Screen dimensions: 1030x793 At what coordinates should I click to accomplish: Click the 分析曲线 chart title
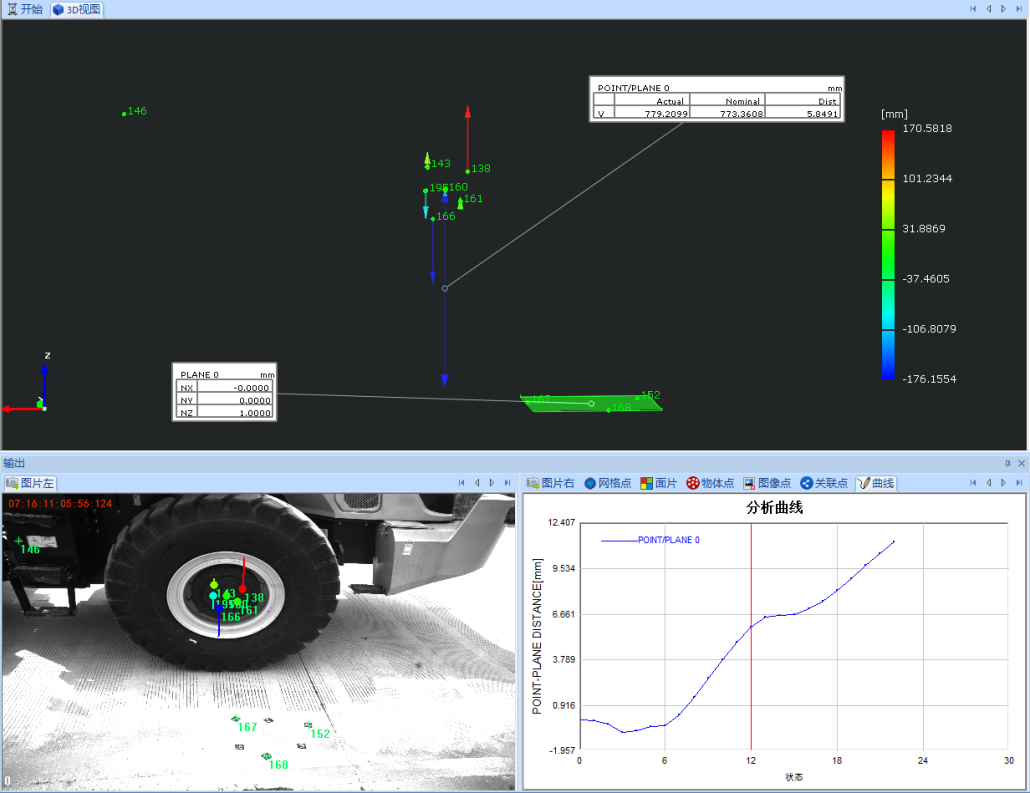(x=774, y=507)
